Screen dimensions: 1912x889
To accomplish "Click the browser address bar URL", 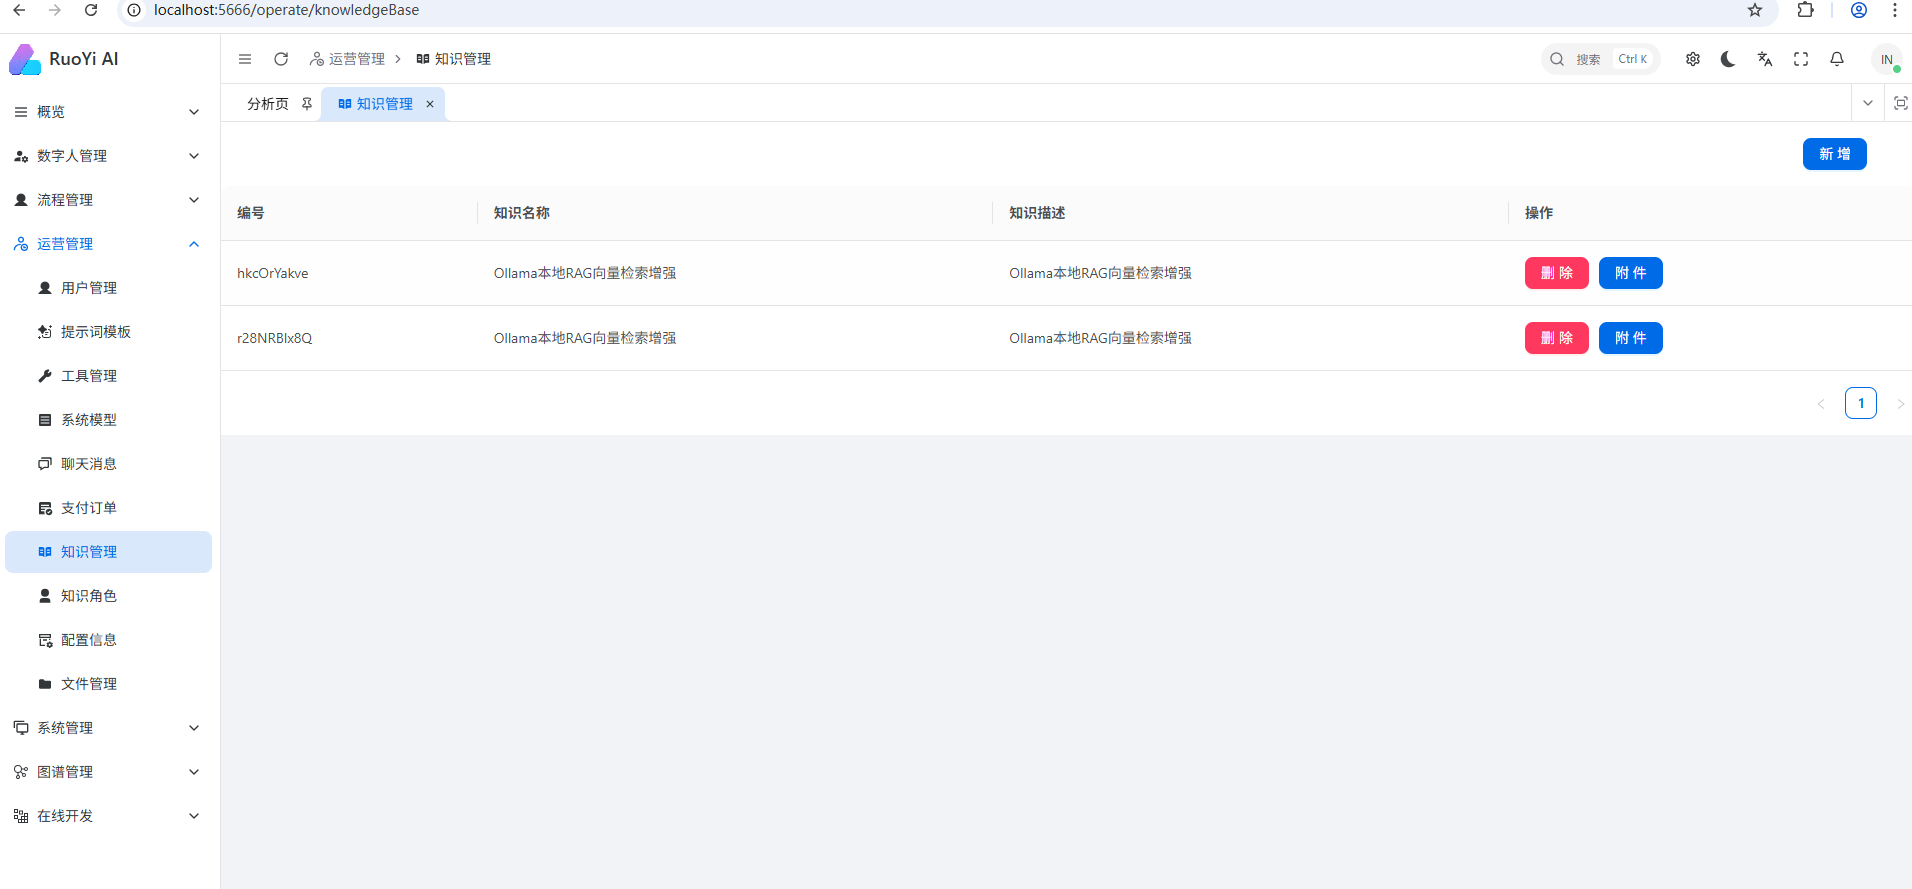I will tap(286, 10).
